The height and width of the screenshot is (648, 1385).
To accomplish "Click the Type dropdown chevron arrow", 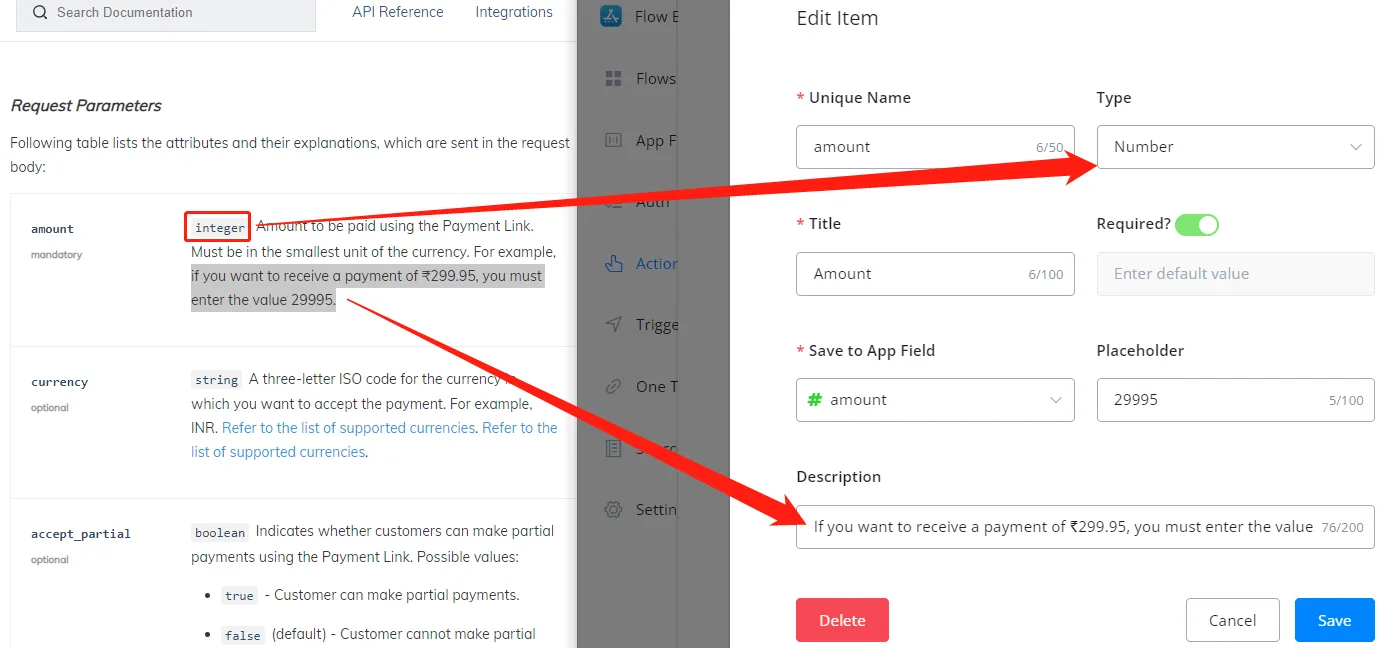I will pyautogui.click(x=1355, y=147).
